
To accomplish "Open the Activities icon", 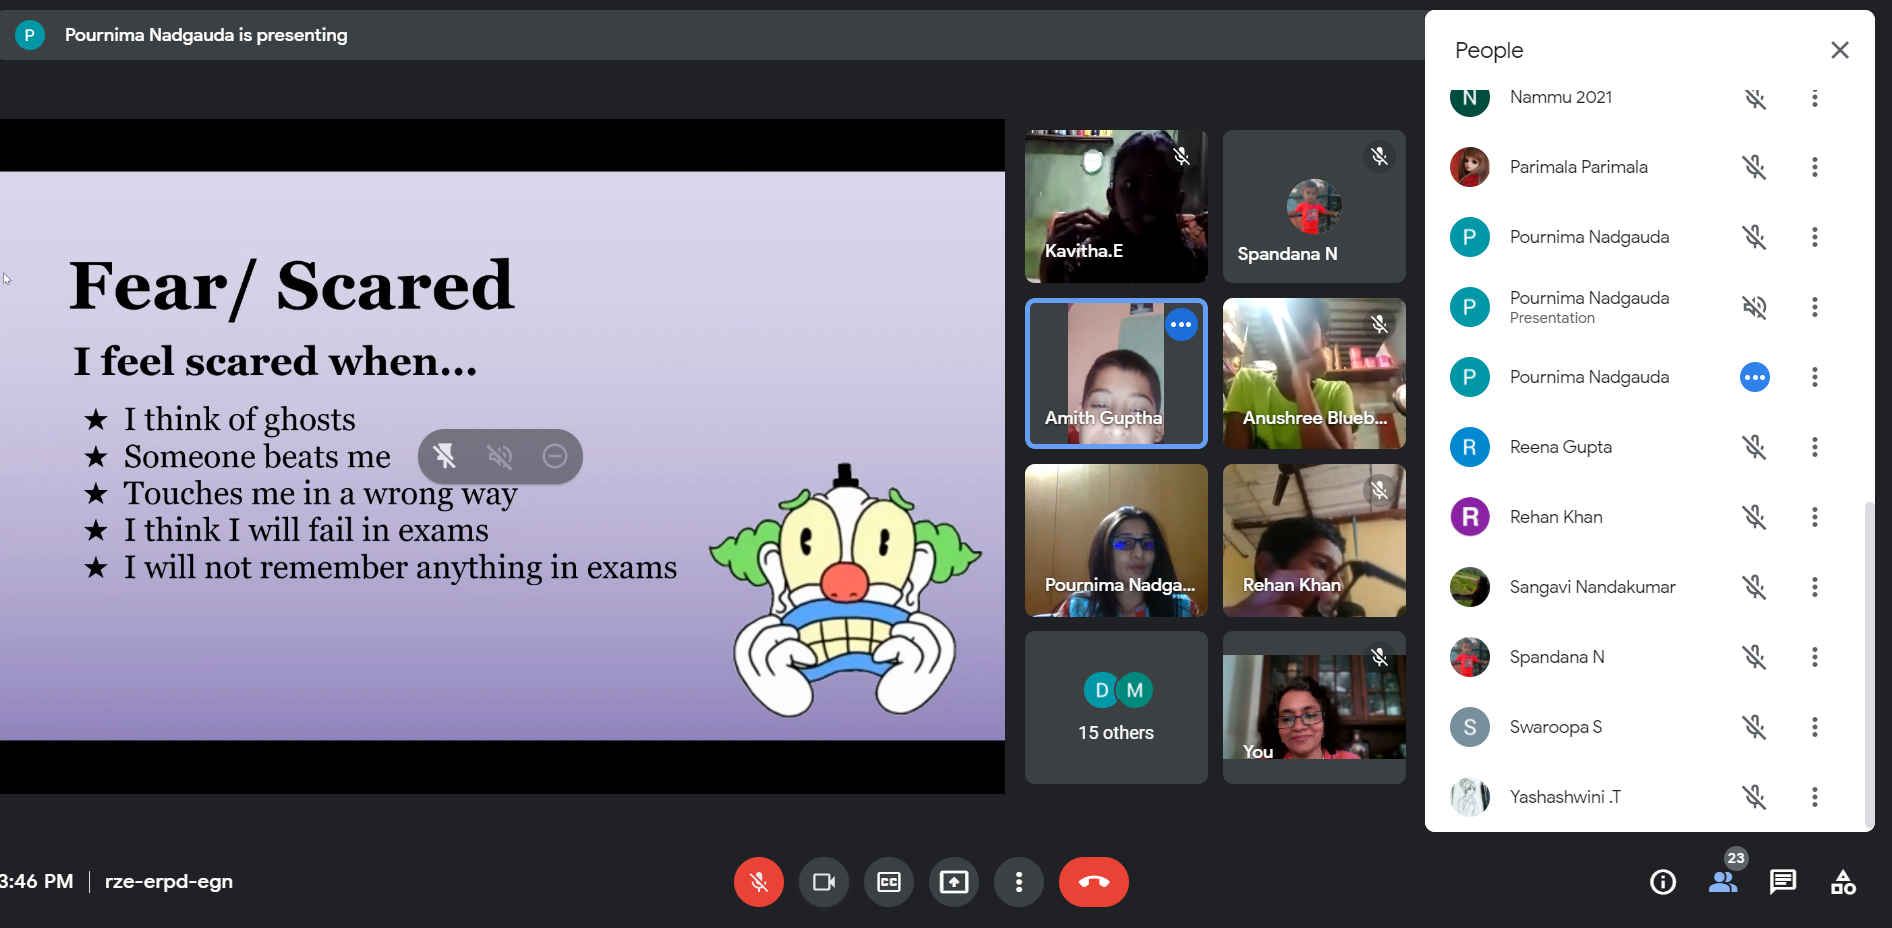I will (1843, 882).
